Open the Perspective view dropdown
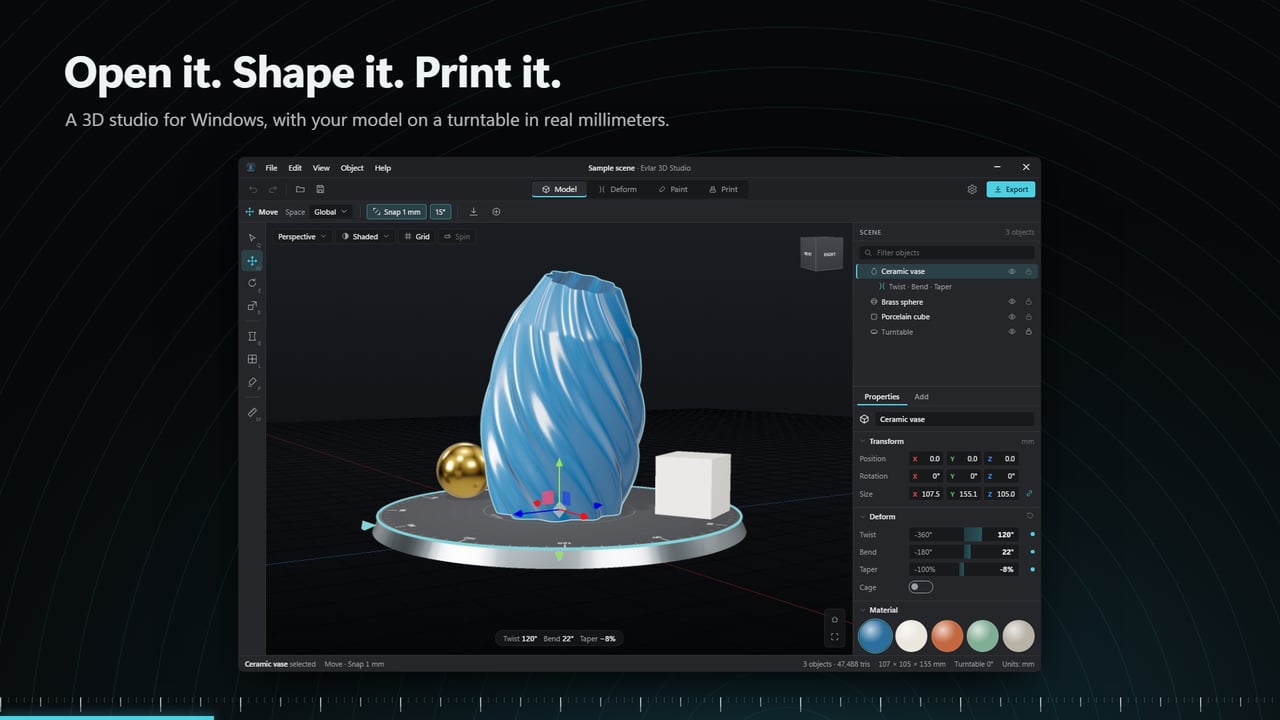1280x720 pixels. click(302, 237)
